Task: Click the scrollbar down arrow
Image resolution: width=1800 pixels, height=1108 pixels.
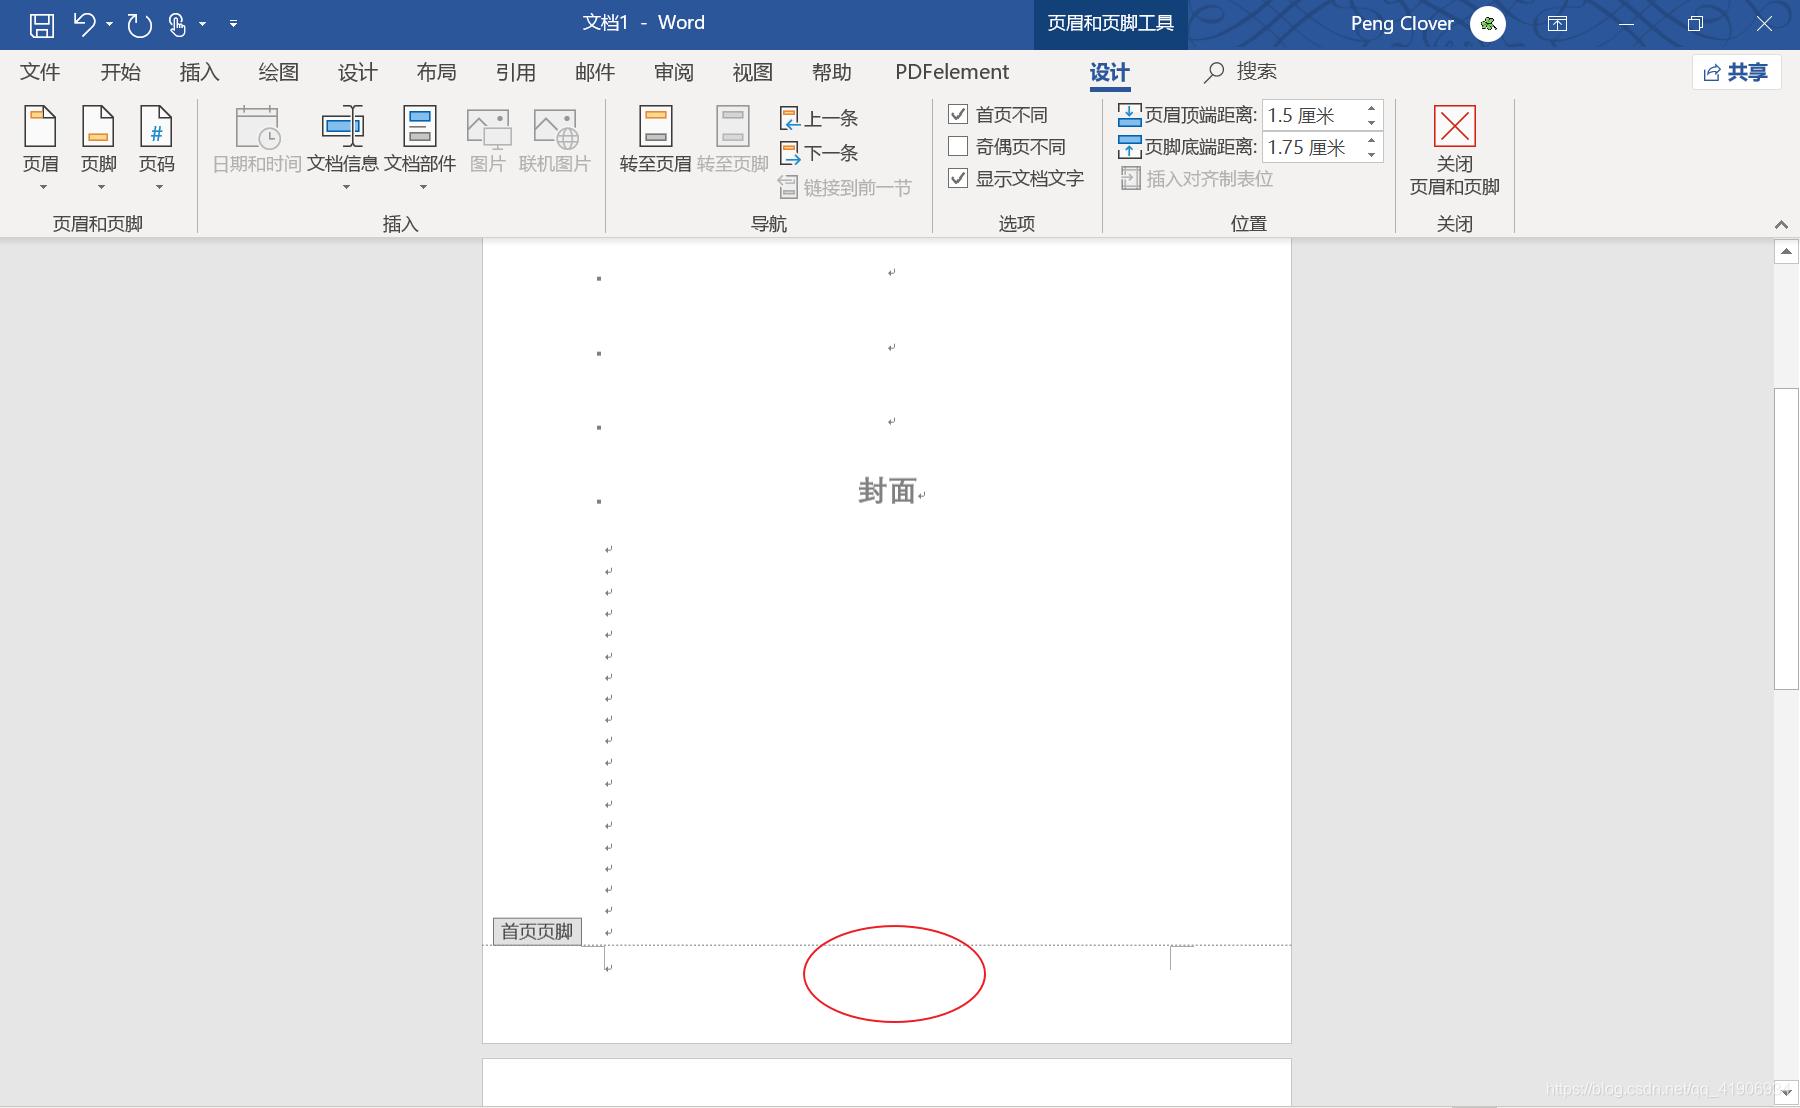Action: [1786, 1093]
